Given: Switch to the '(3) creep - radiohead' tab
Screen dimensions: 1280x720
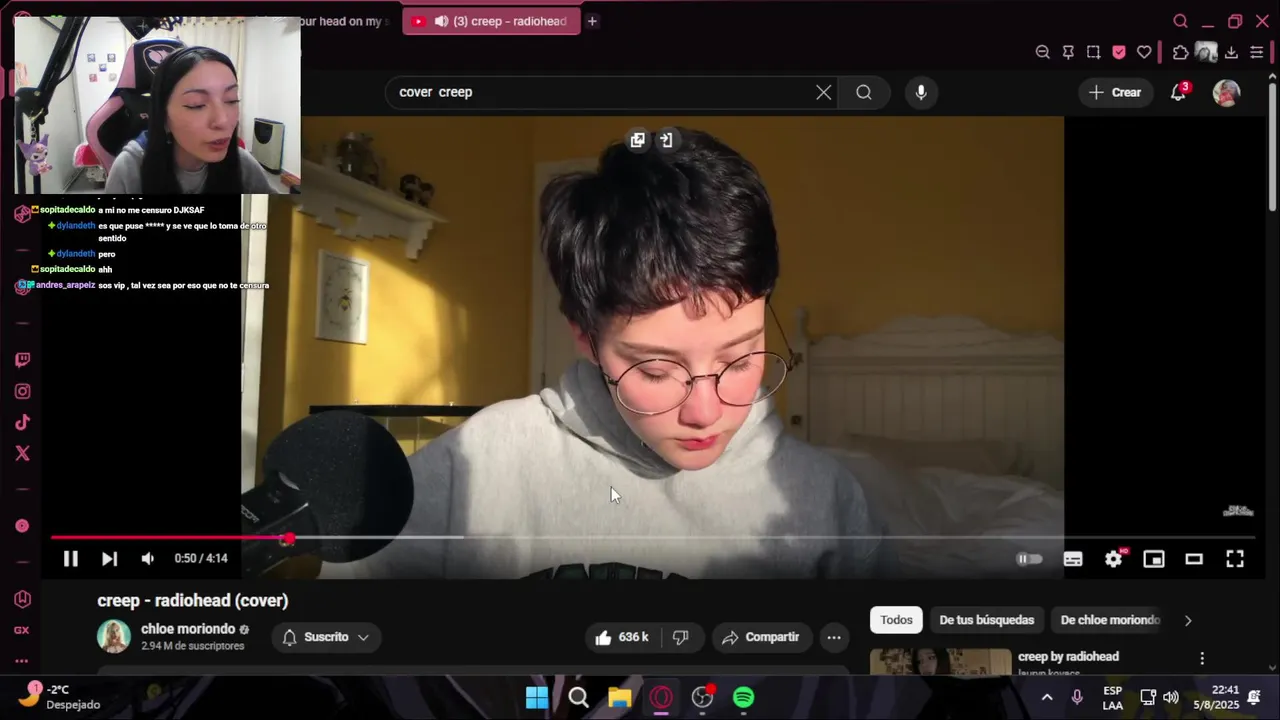Looking at the screenshot, I should (491, 21).
